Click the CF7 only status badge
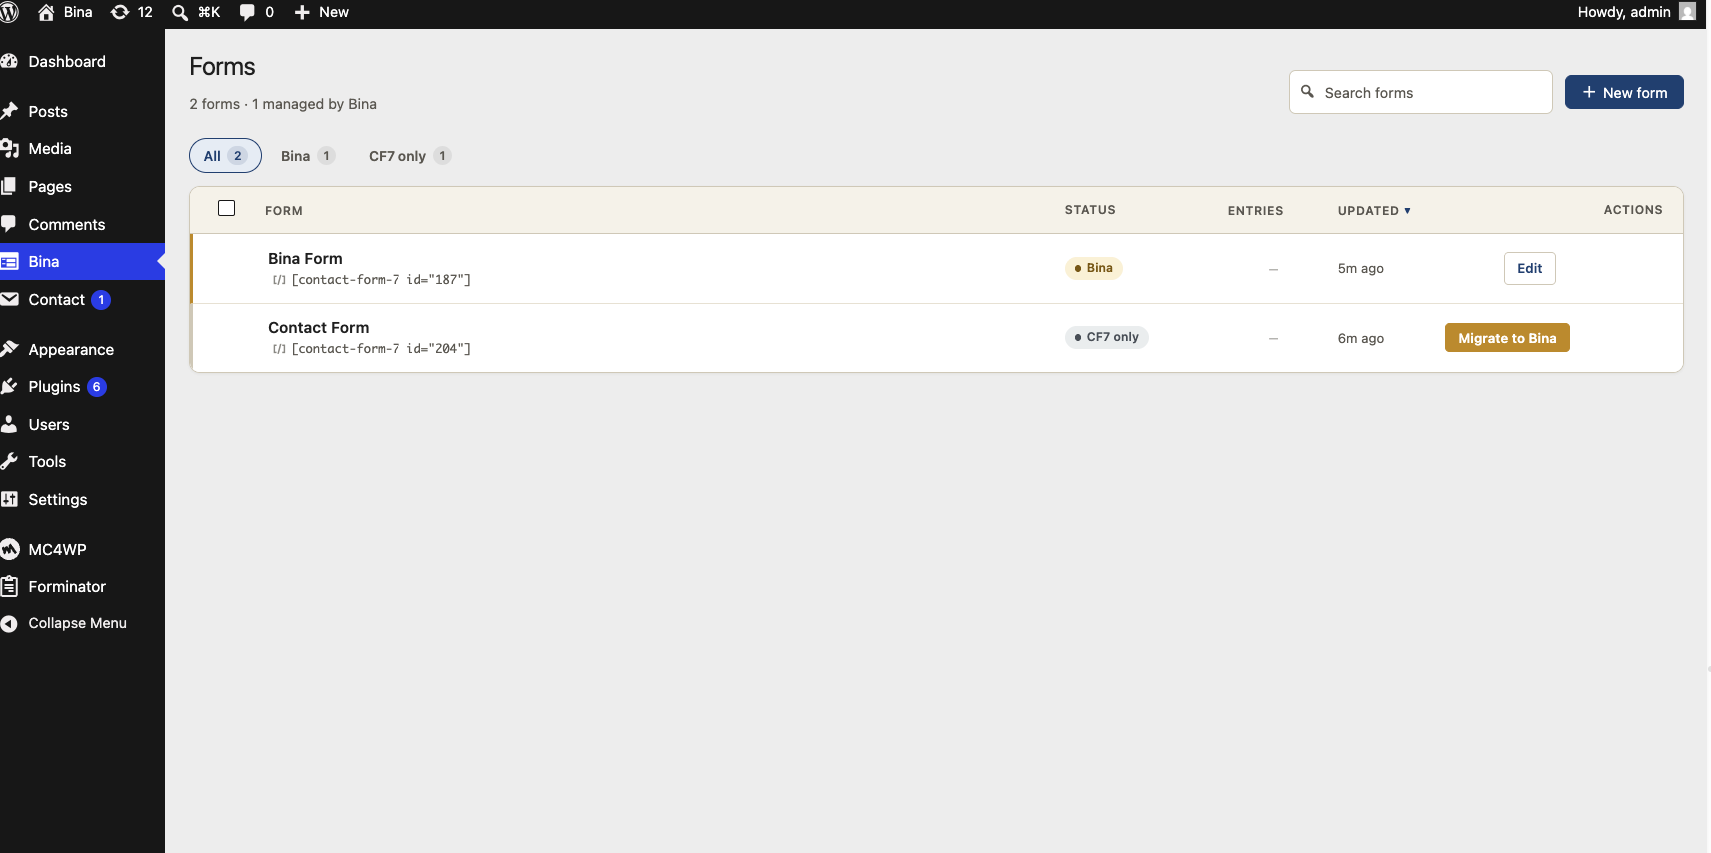The width and height of the screenshot is (1711, 853). (x=1106, y=337)
